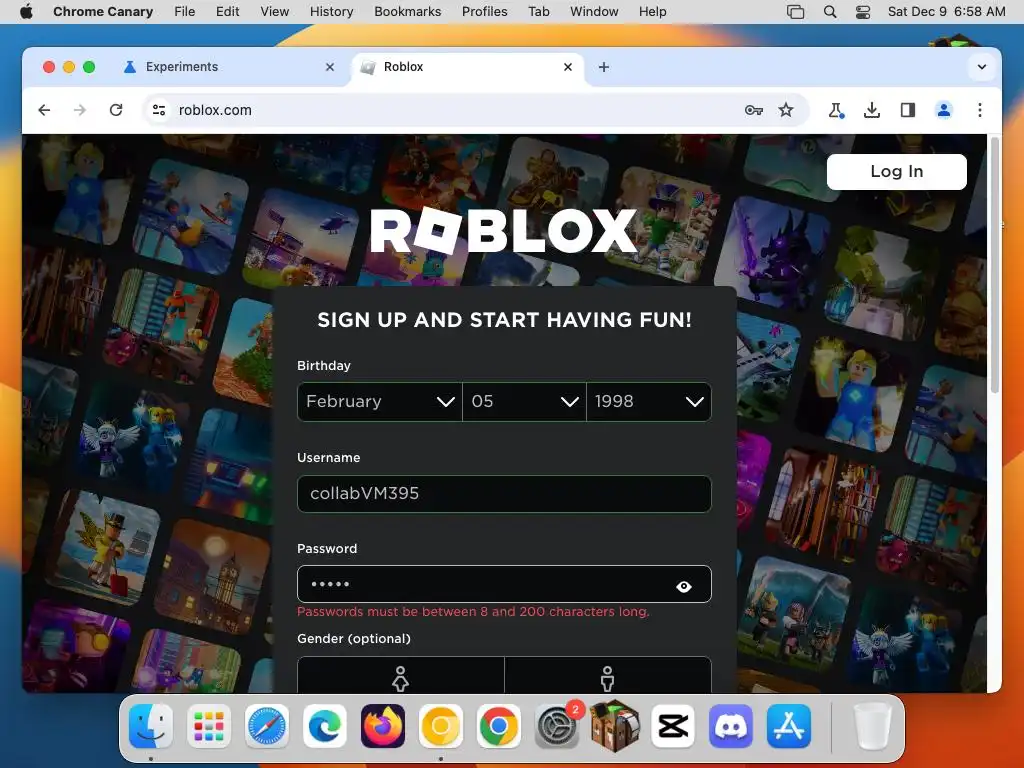Open Launchpad from the Dock
The height and width of the screenshot is (768, 1024).
tap(209, 726)
